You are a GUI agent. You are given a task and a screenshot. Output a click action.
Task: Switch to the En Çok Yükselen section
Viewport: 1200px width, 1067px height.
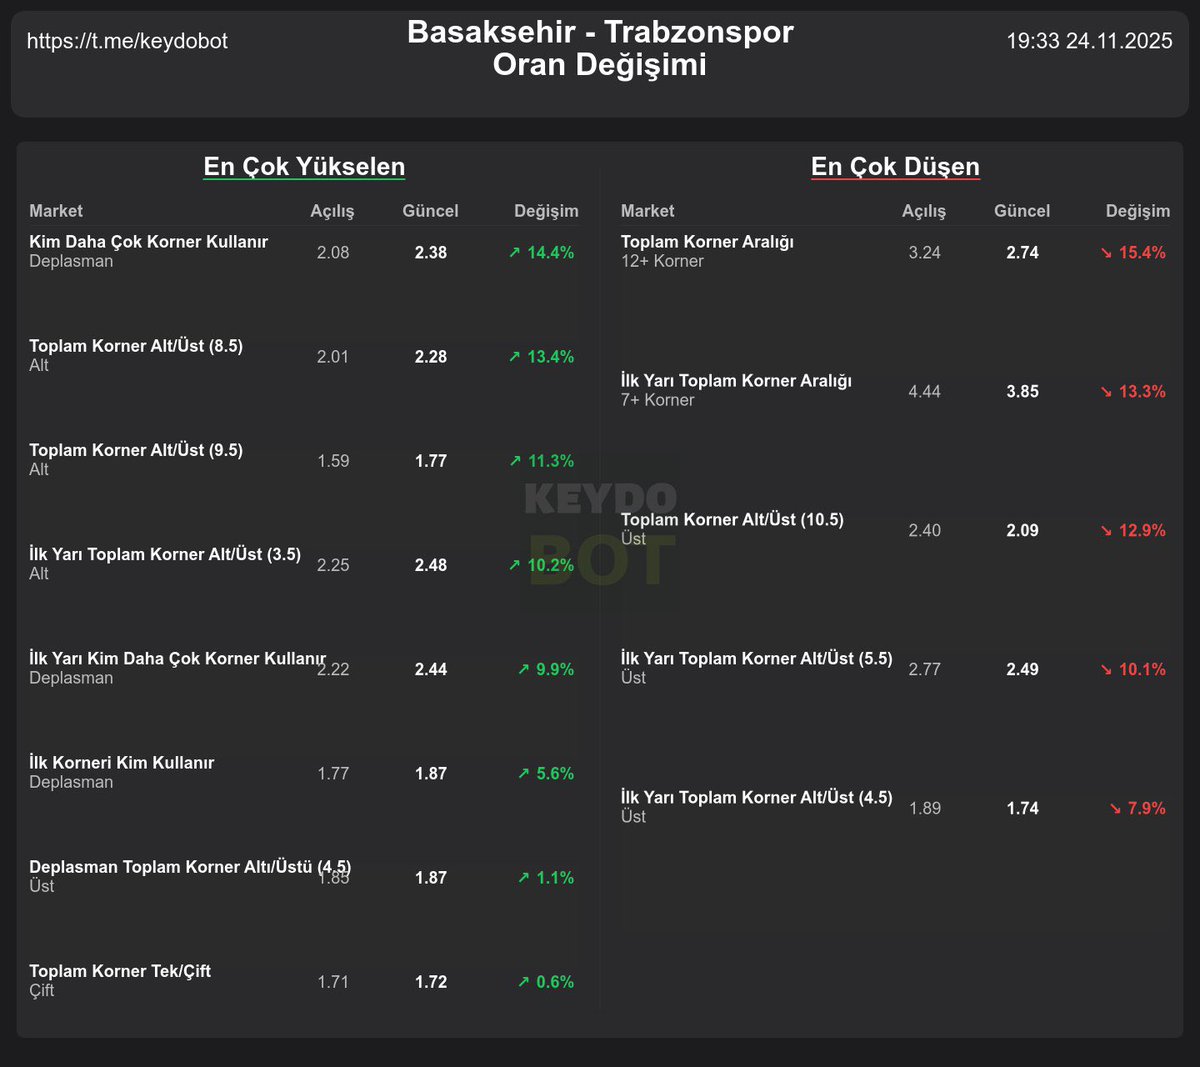pyautogui.click(x=304, y=166)
